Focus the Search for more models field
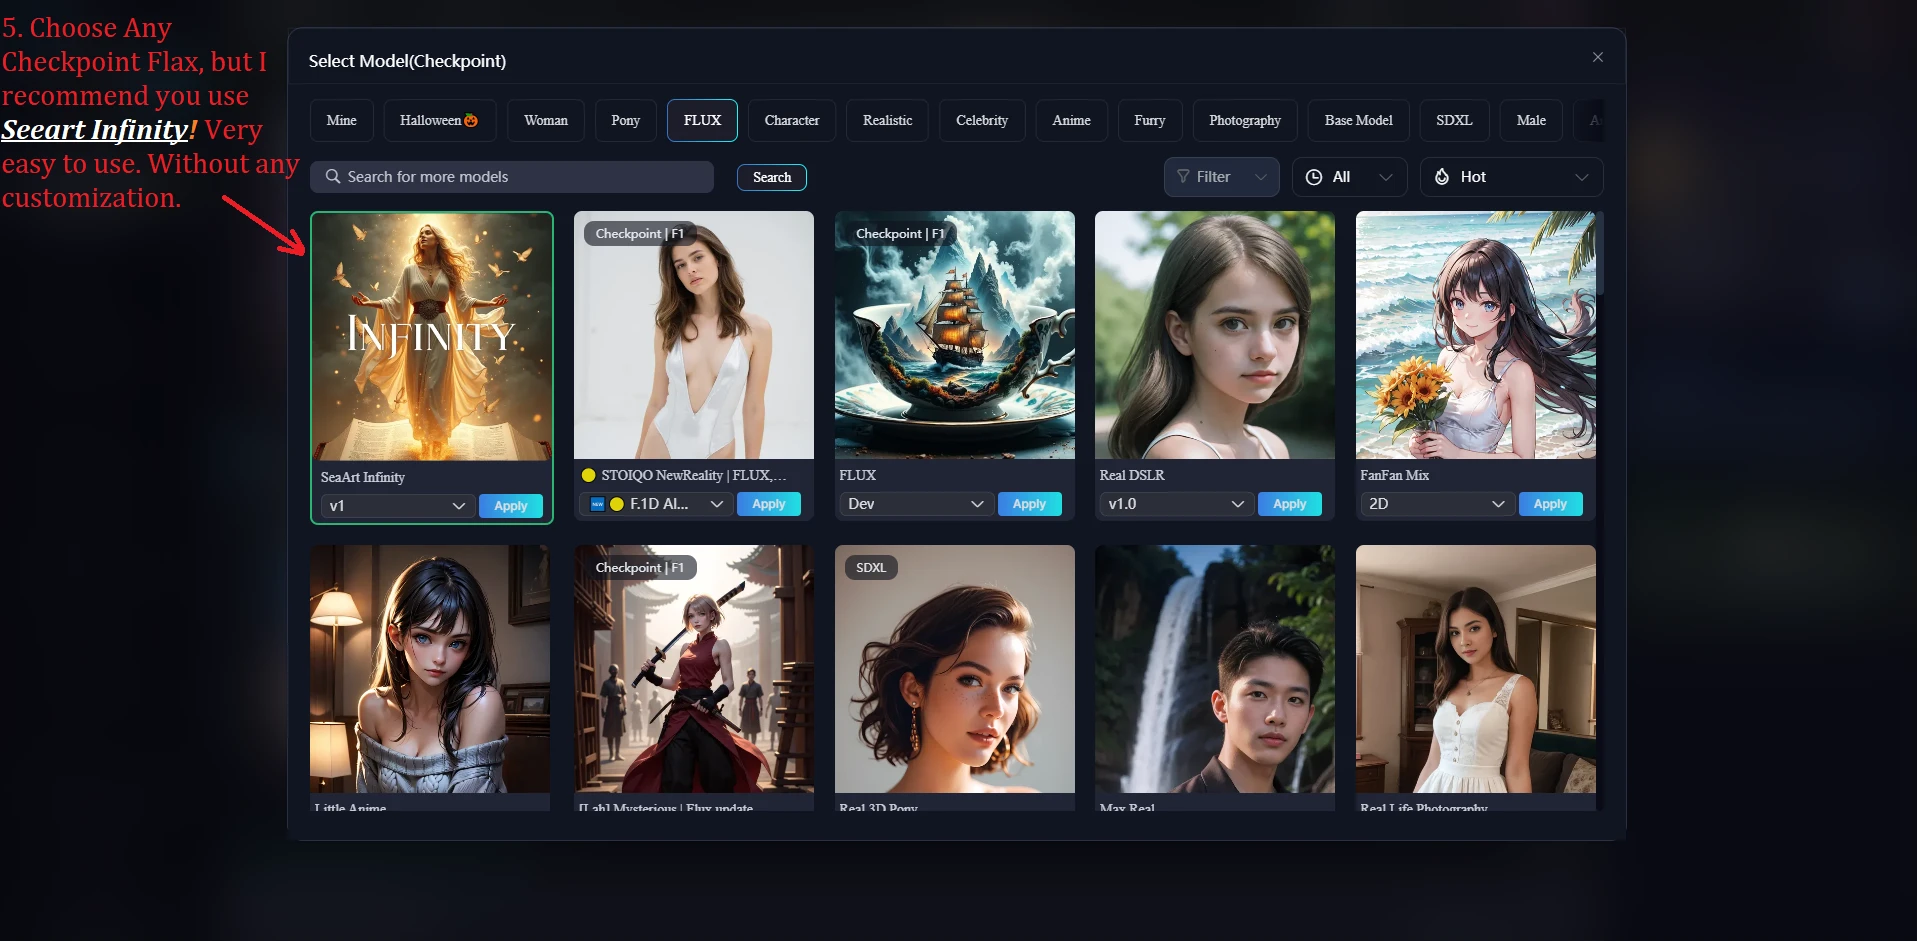This screenshot has height=942, width=1918. [512, 177]
